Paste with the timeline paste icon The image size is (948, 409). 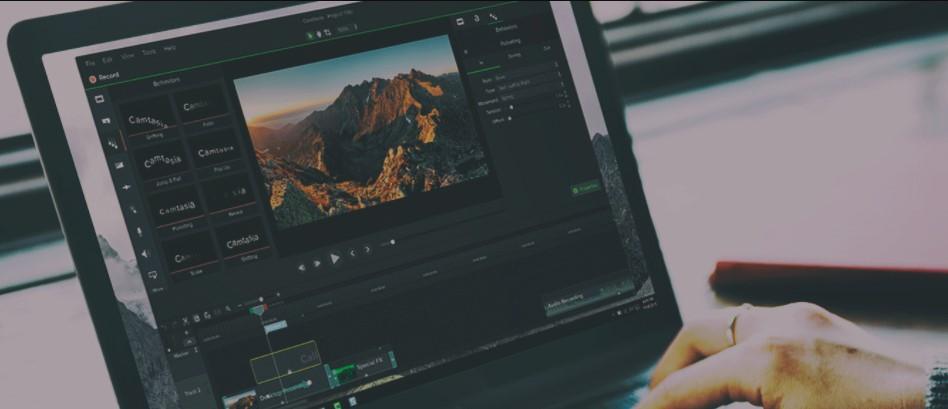tap(207, 316)
